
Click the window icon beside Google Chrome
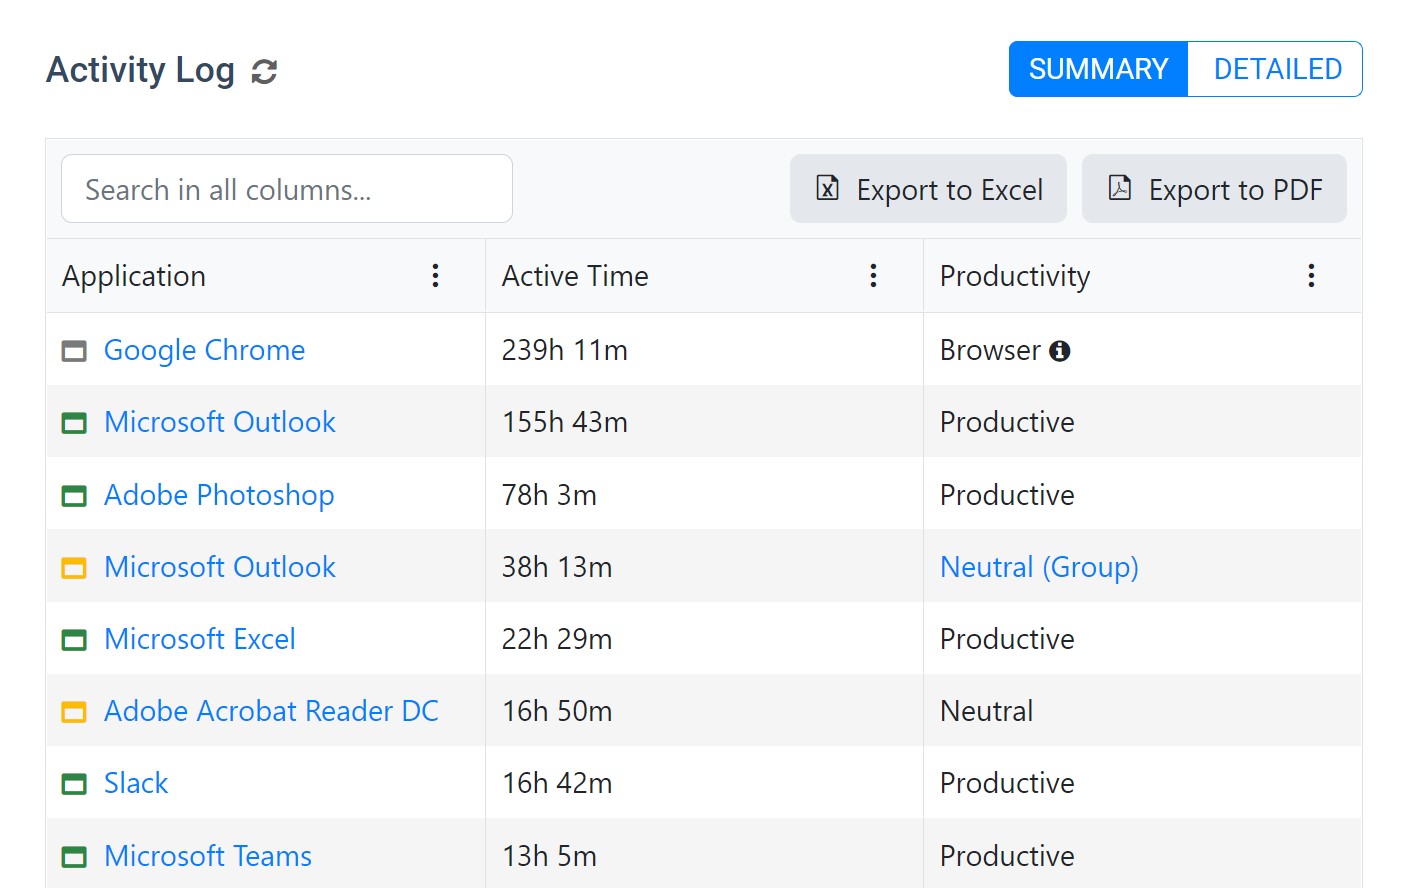pyautogui.click(x=74, y=351)
